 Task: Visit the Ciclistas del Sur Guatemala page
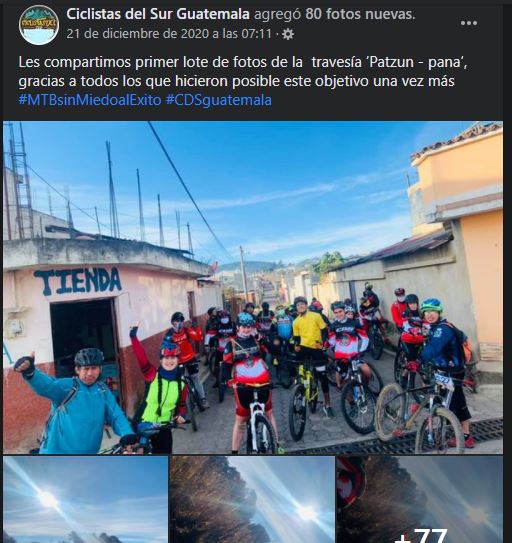[158, 14]
